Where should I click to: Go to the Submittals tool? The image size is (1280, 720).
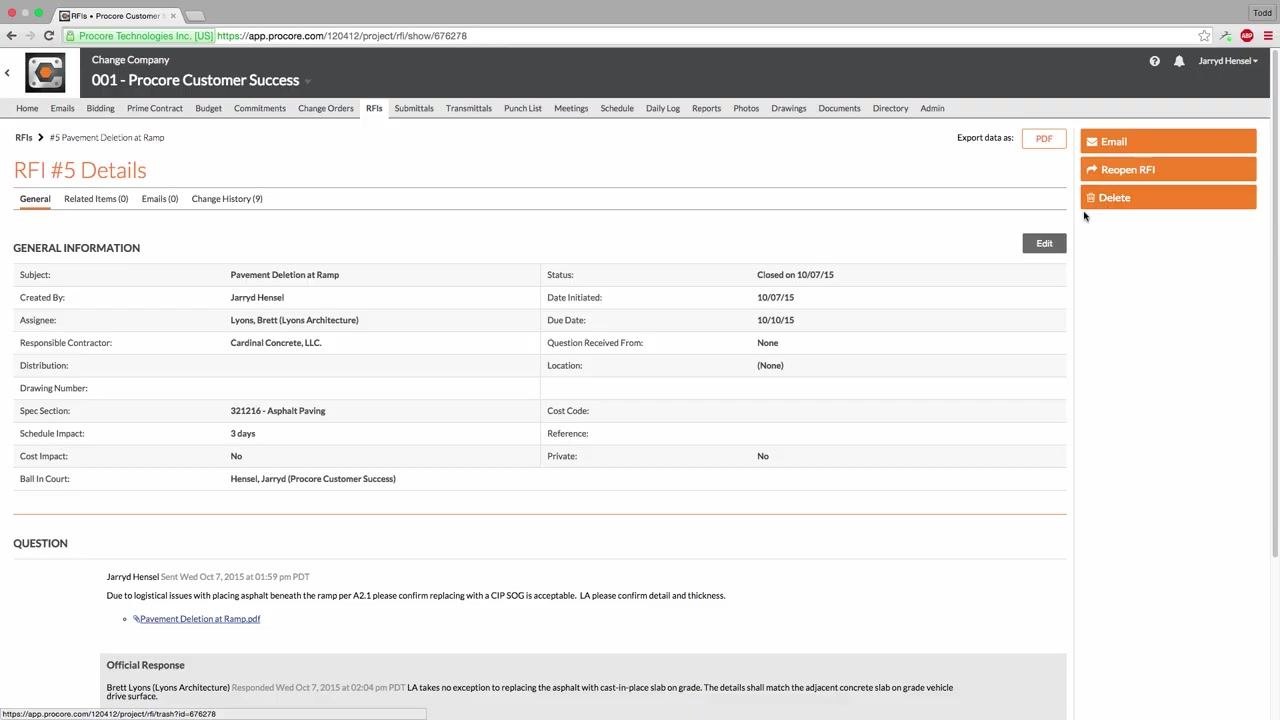[414, 108]
